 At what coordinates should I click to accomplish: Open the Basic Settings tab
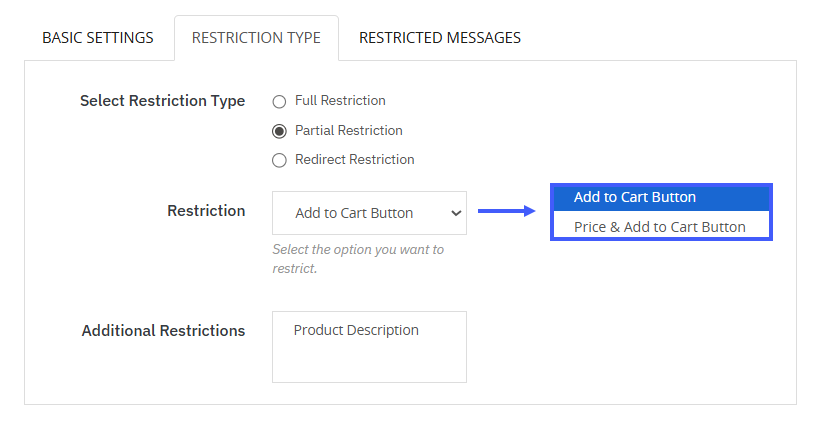(x=98, y=38)
